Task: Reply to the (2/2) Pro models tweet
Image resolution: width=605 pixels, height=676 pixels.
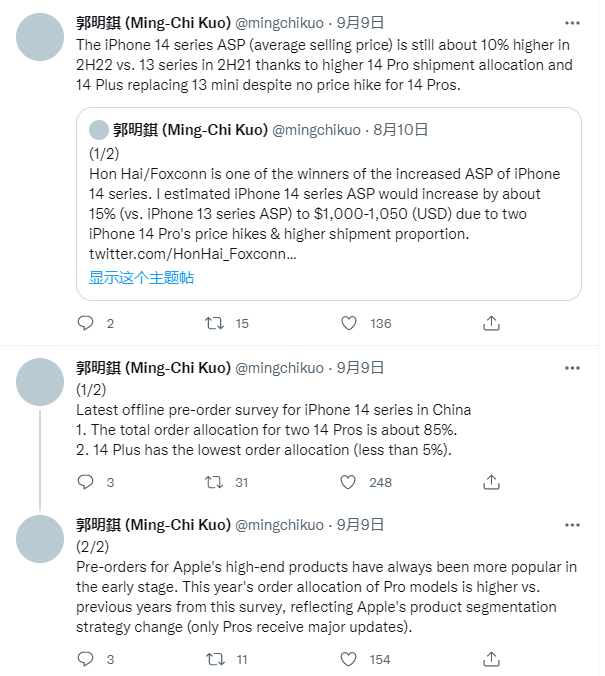Action: point(86,659)
